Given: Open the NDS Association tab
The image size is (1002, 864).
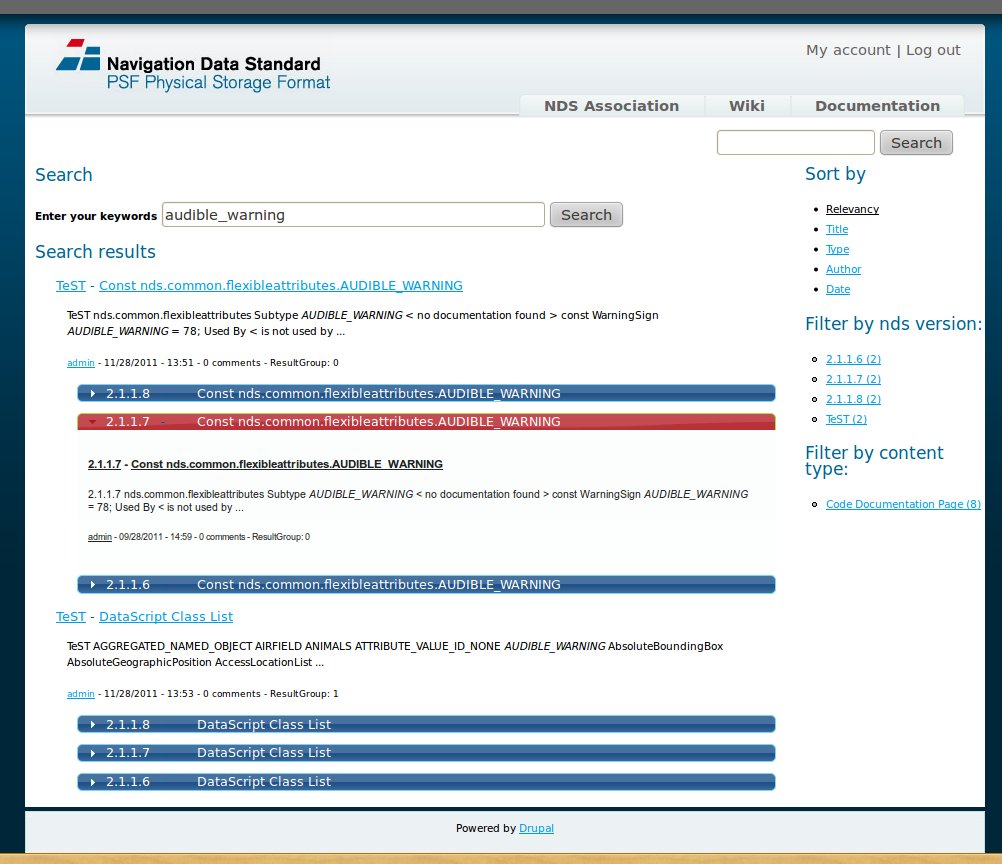Looking at the screenshot, I should (x=611, y=106).
